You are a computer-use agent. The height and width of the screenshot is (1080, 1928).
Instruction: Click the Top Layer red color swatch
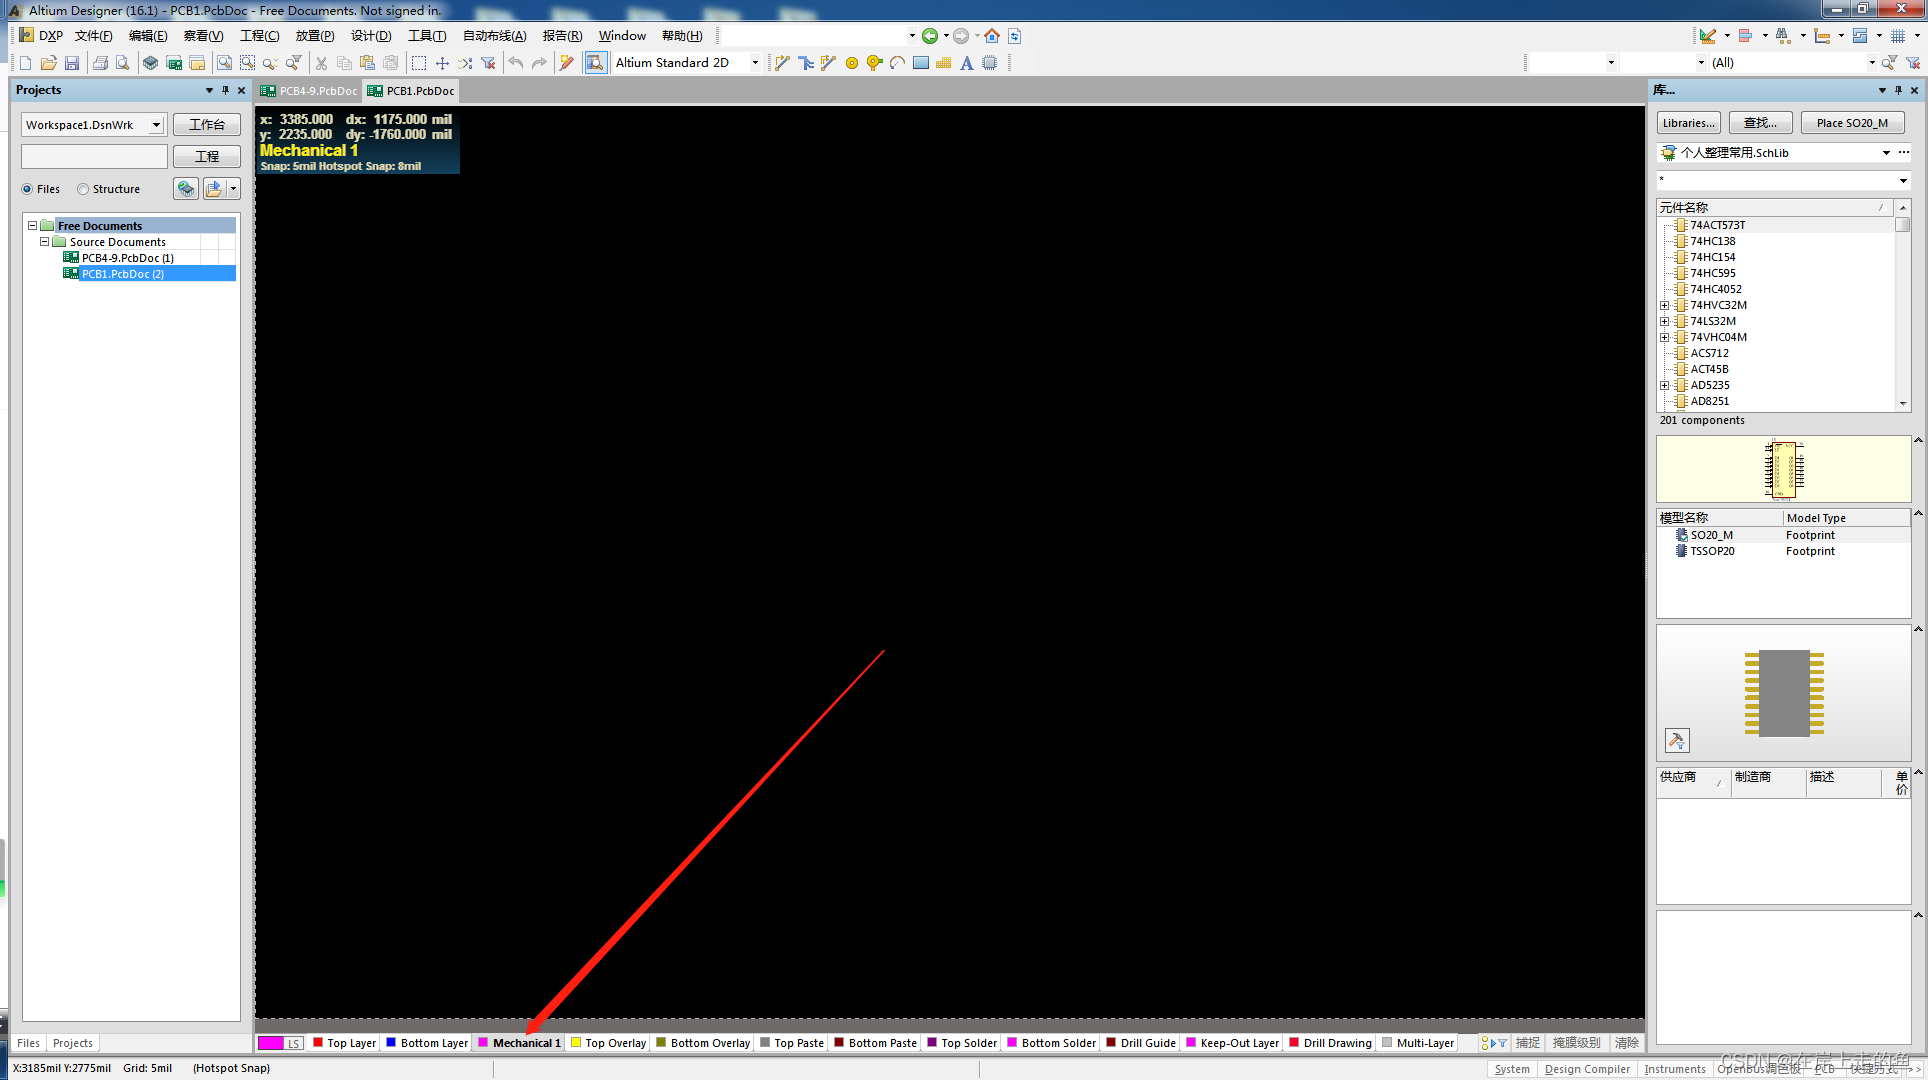point(318,1042)
